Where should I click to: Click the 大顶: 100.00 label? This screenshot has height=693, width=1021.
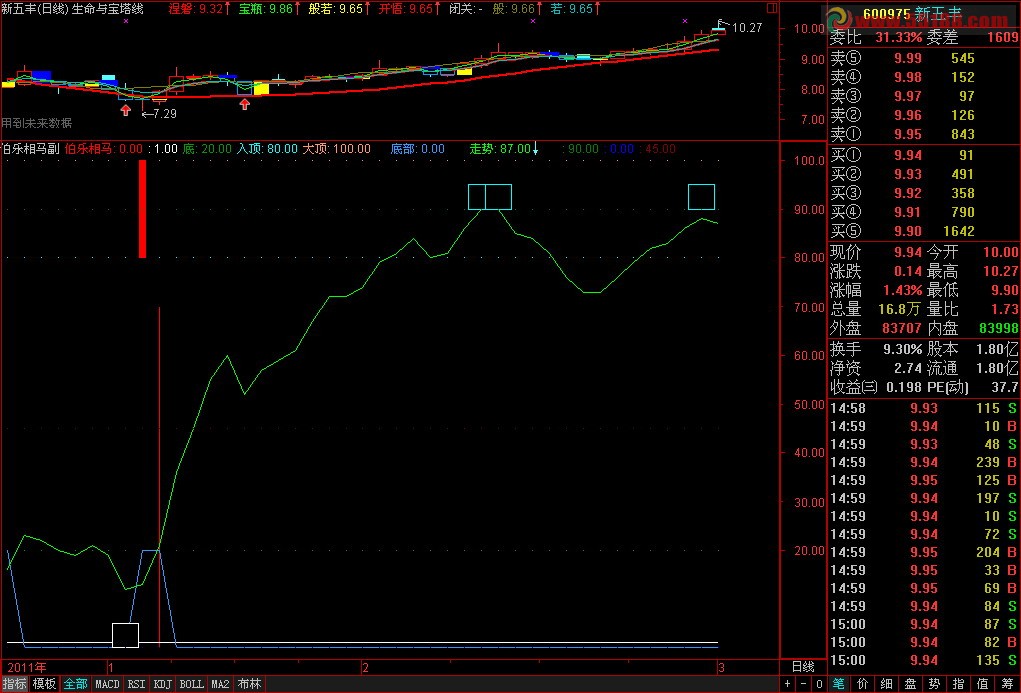337,148
